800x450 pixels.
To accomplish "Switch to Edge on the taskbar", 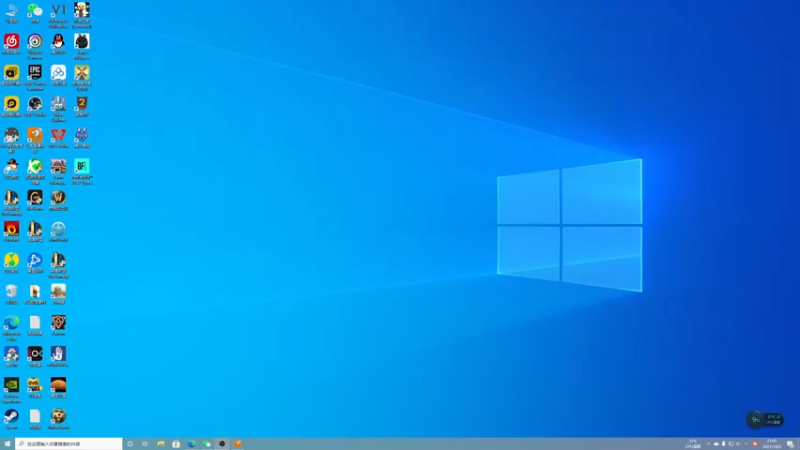I will [x=191, y=444].
